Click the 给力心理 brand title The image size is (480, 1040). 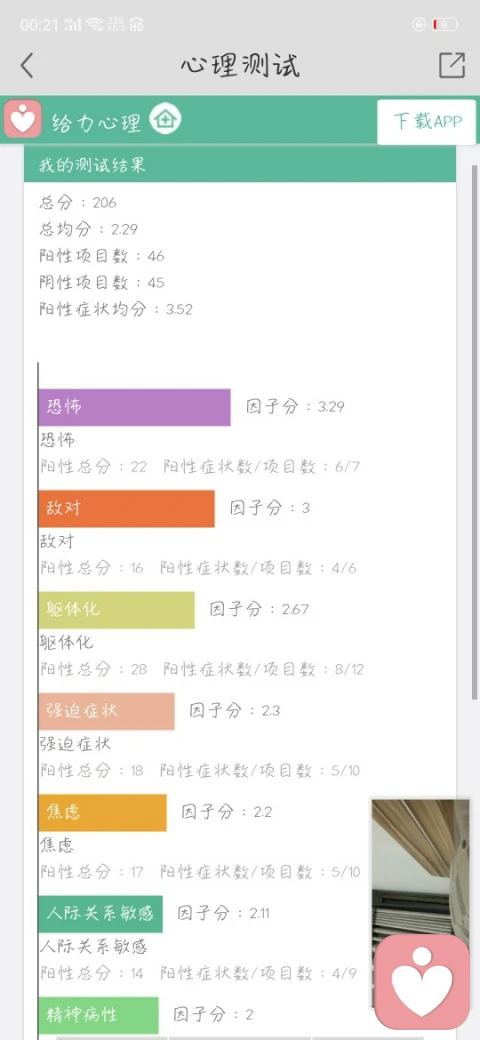[x=96, y=122]
